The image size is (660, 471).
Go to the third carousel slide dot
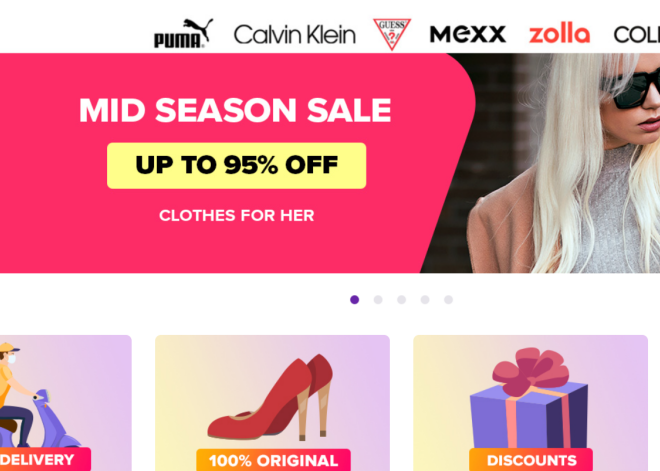click(x=402, y=300)
